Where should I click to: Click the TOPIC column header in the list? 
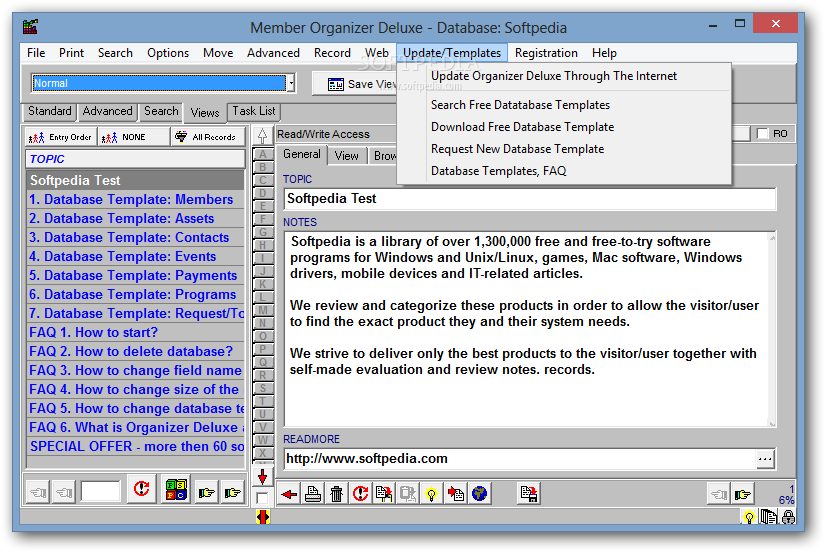[135, 159]
